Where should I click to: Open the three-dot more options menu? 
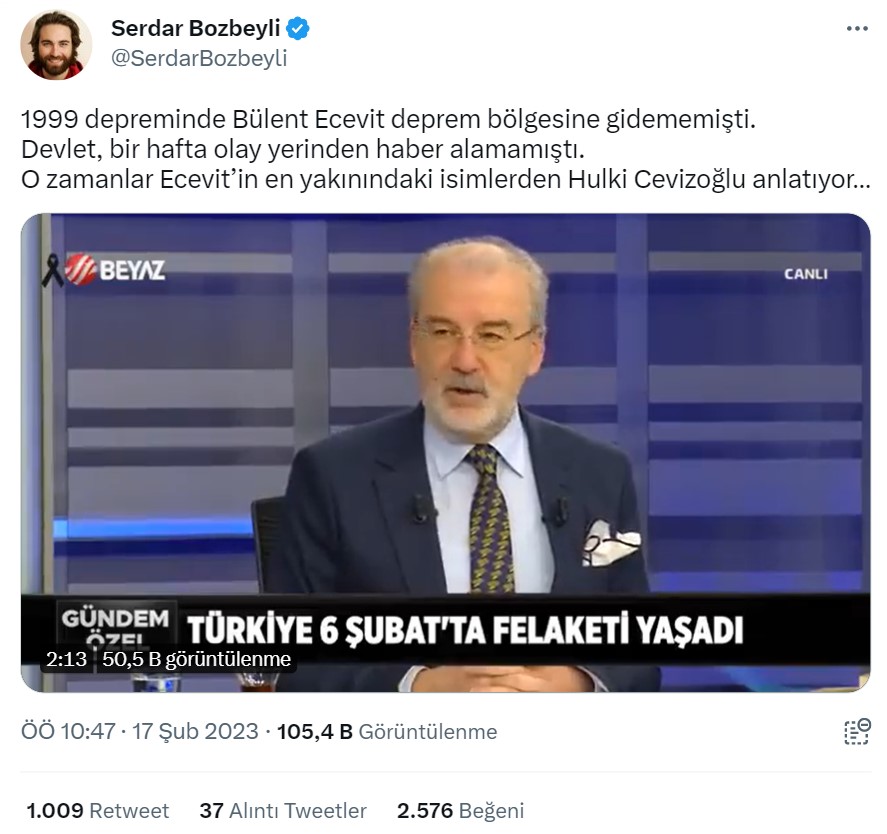(857, 28)
